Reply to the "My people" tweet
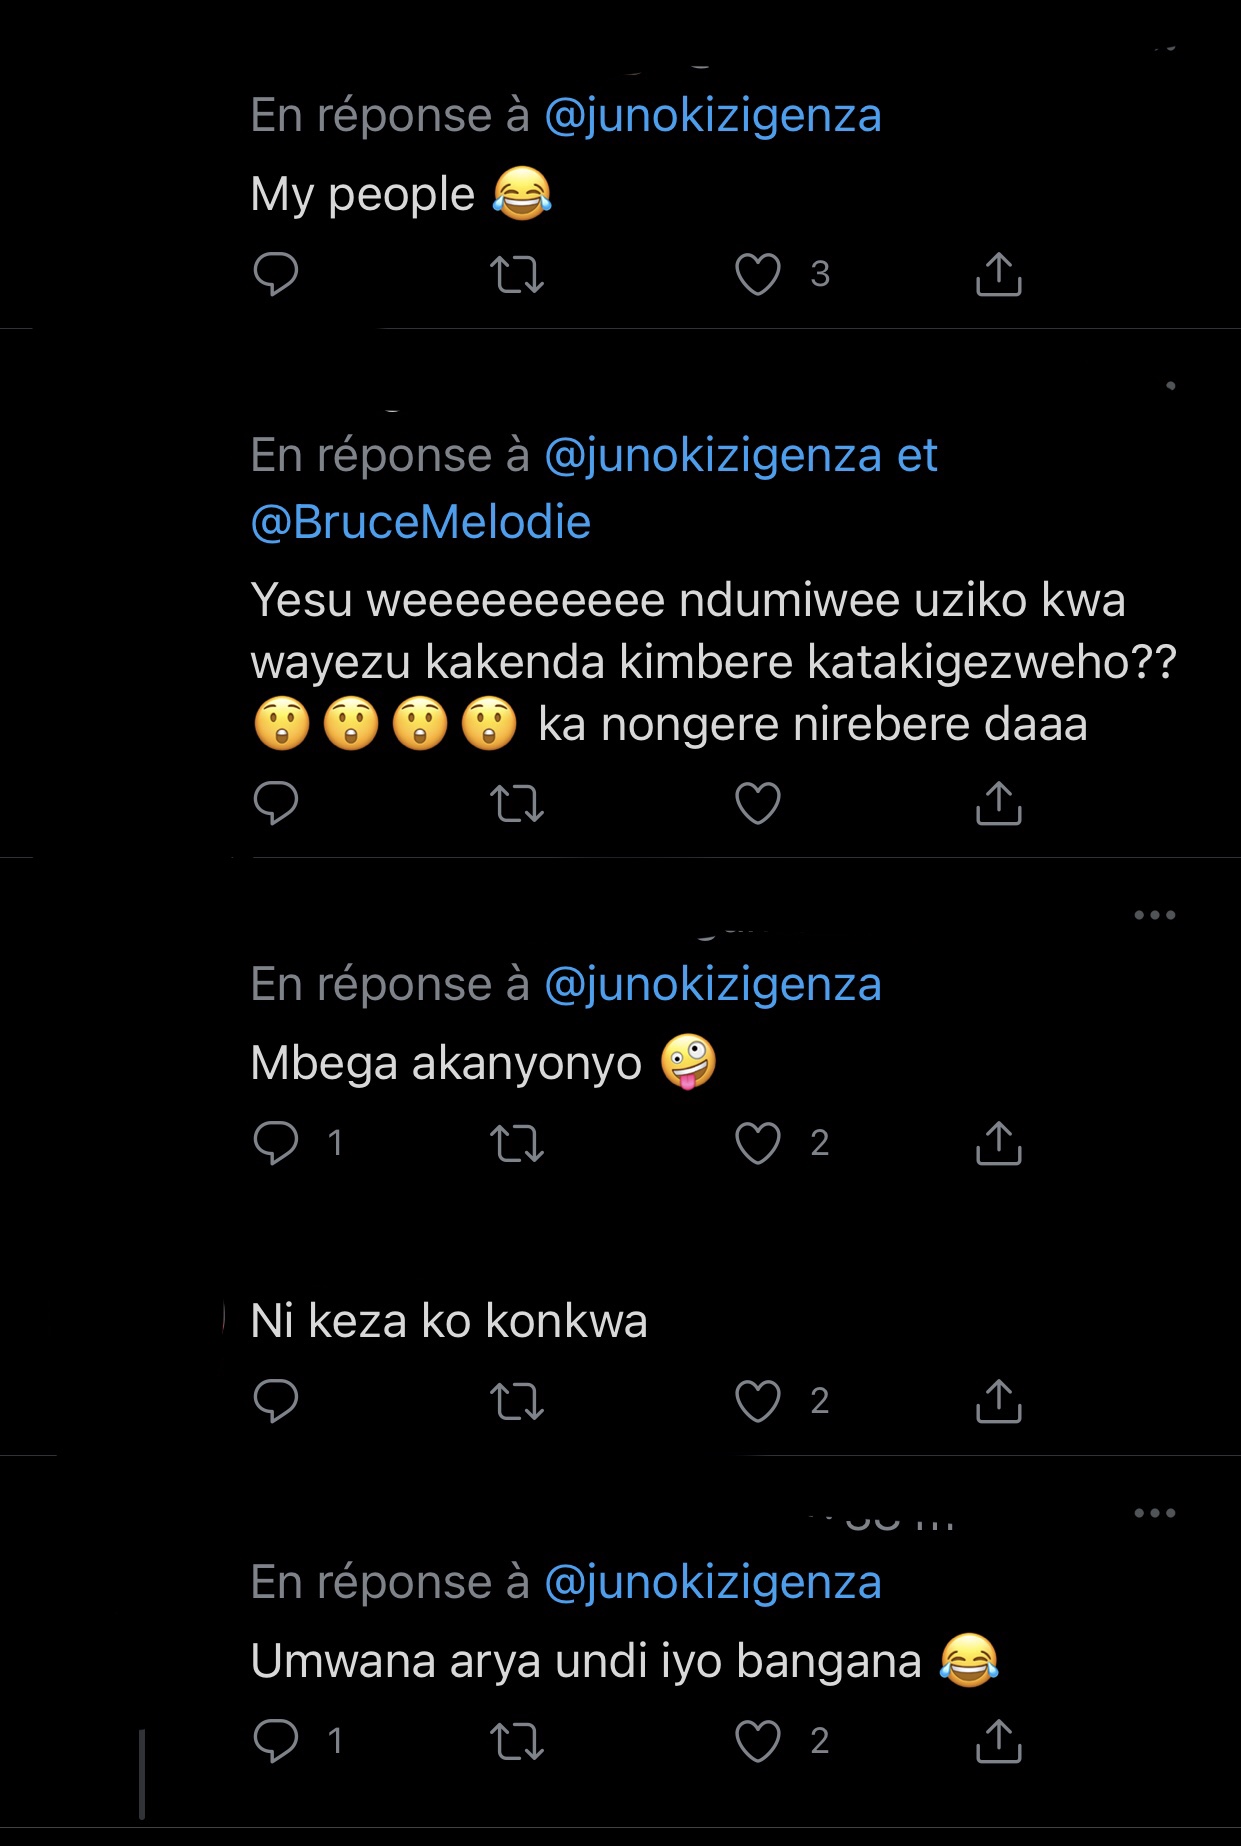Image resolution: width=1241 pixels, height=1846 pixels. coord(276,274)
